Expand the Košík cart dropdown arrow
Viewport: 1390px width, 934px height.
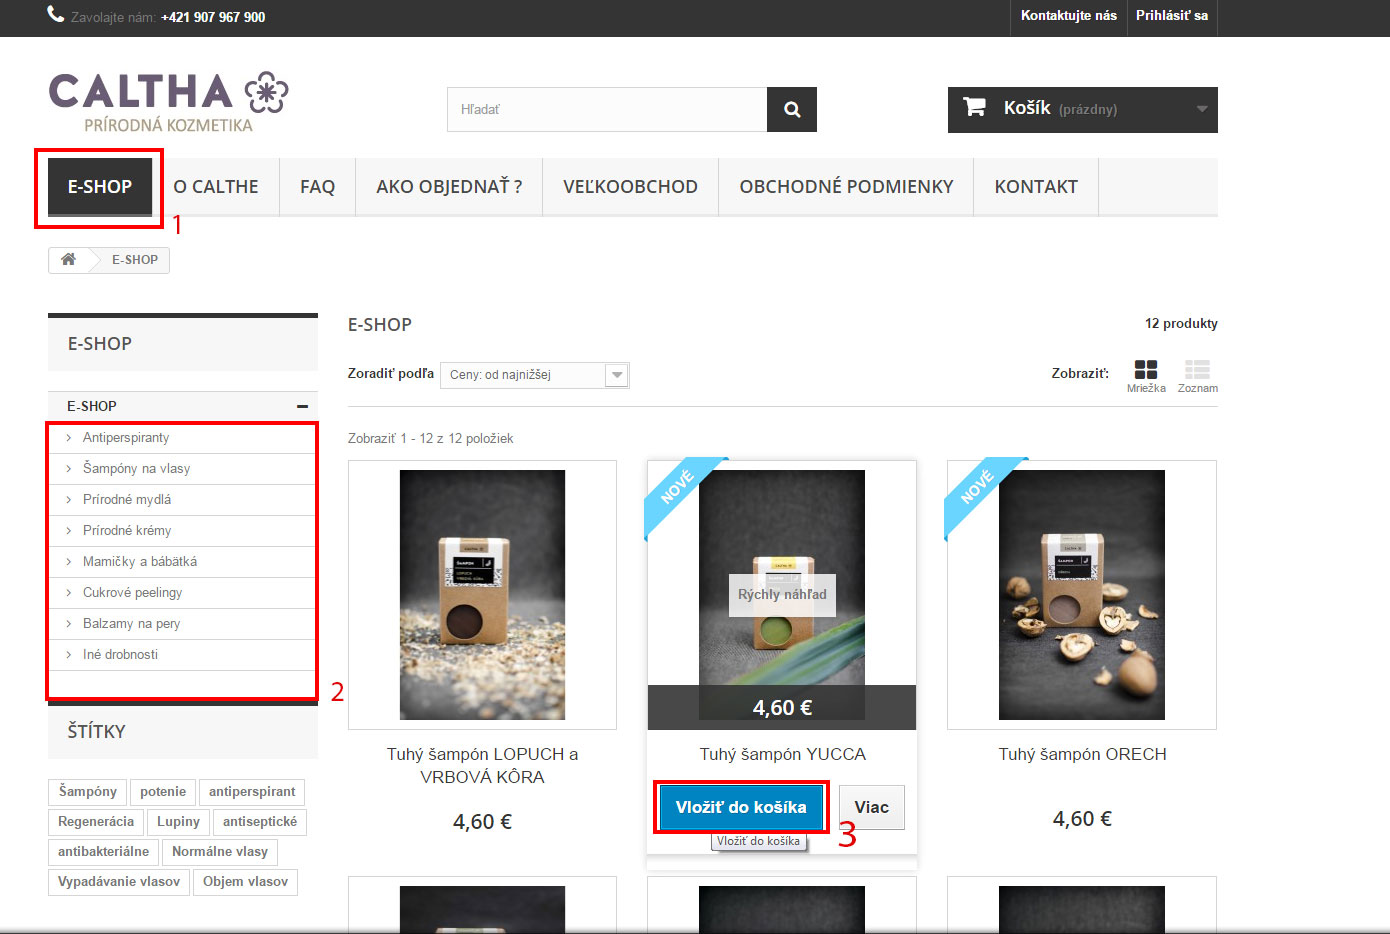click(1202, 109)
